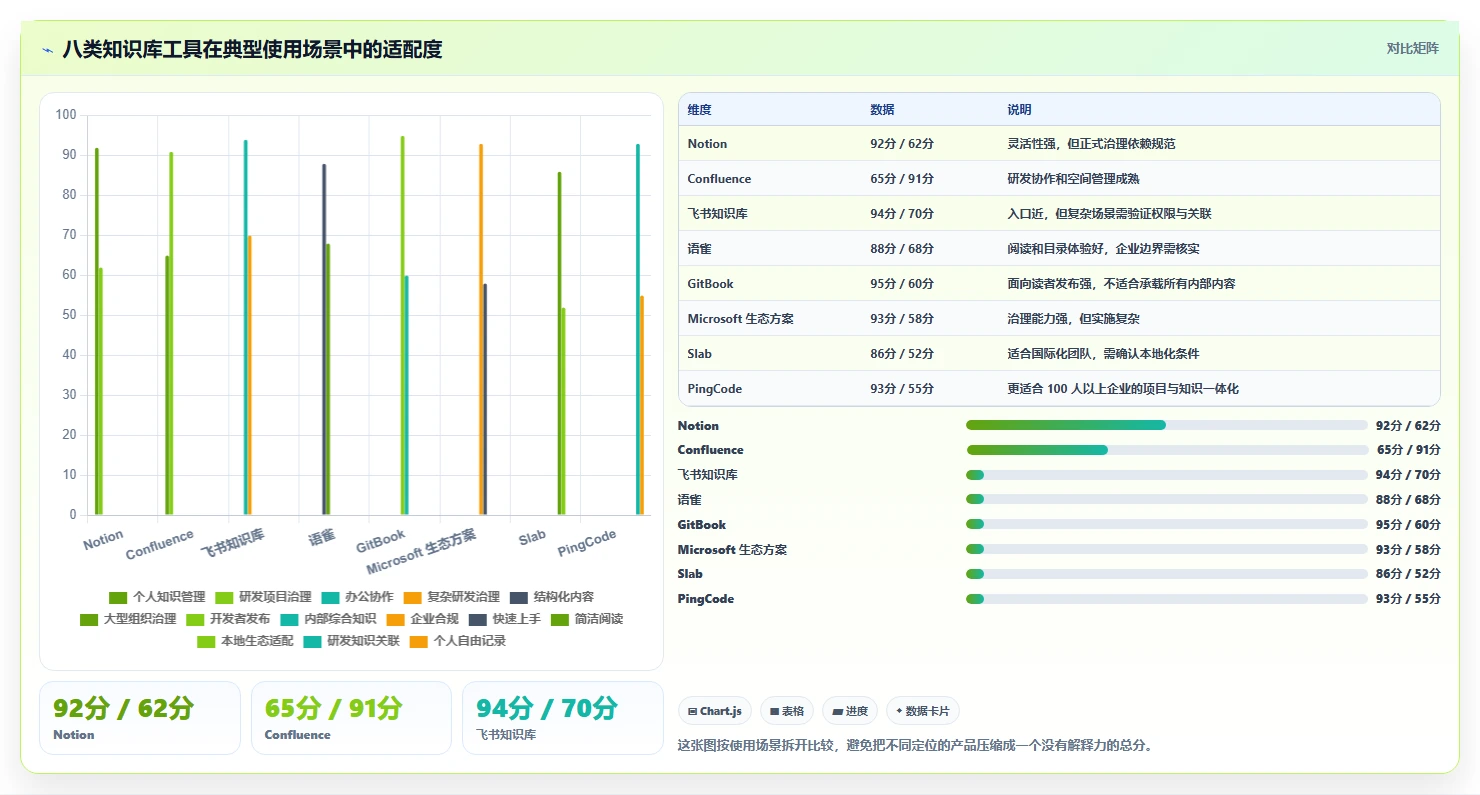
Task: Click the Notion label on chart x-axis
Action: click(103, 541)
